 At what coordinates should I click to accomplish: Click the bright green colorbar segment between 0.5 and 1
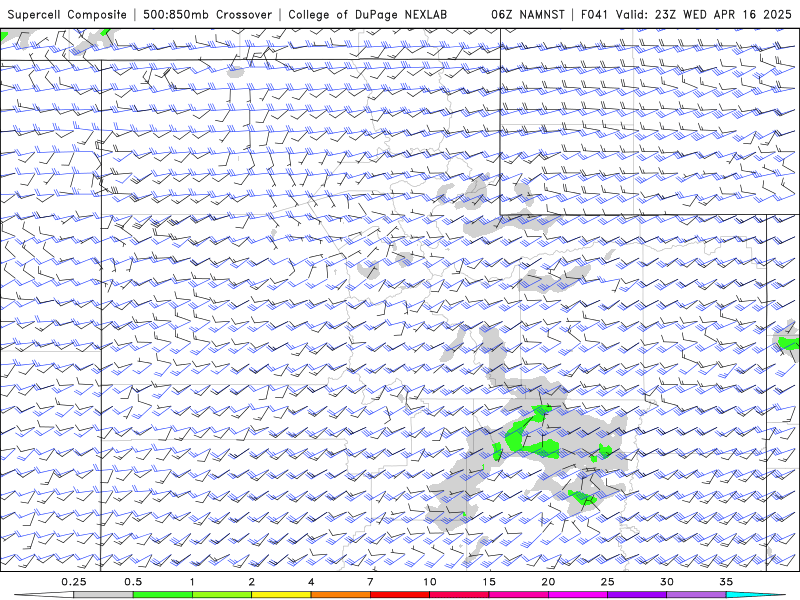click(162, 595)
